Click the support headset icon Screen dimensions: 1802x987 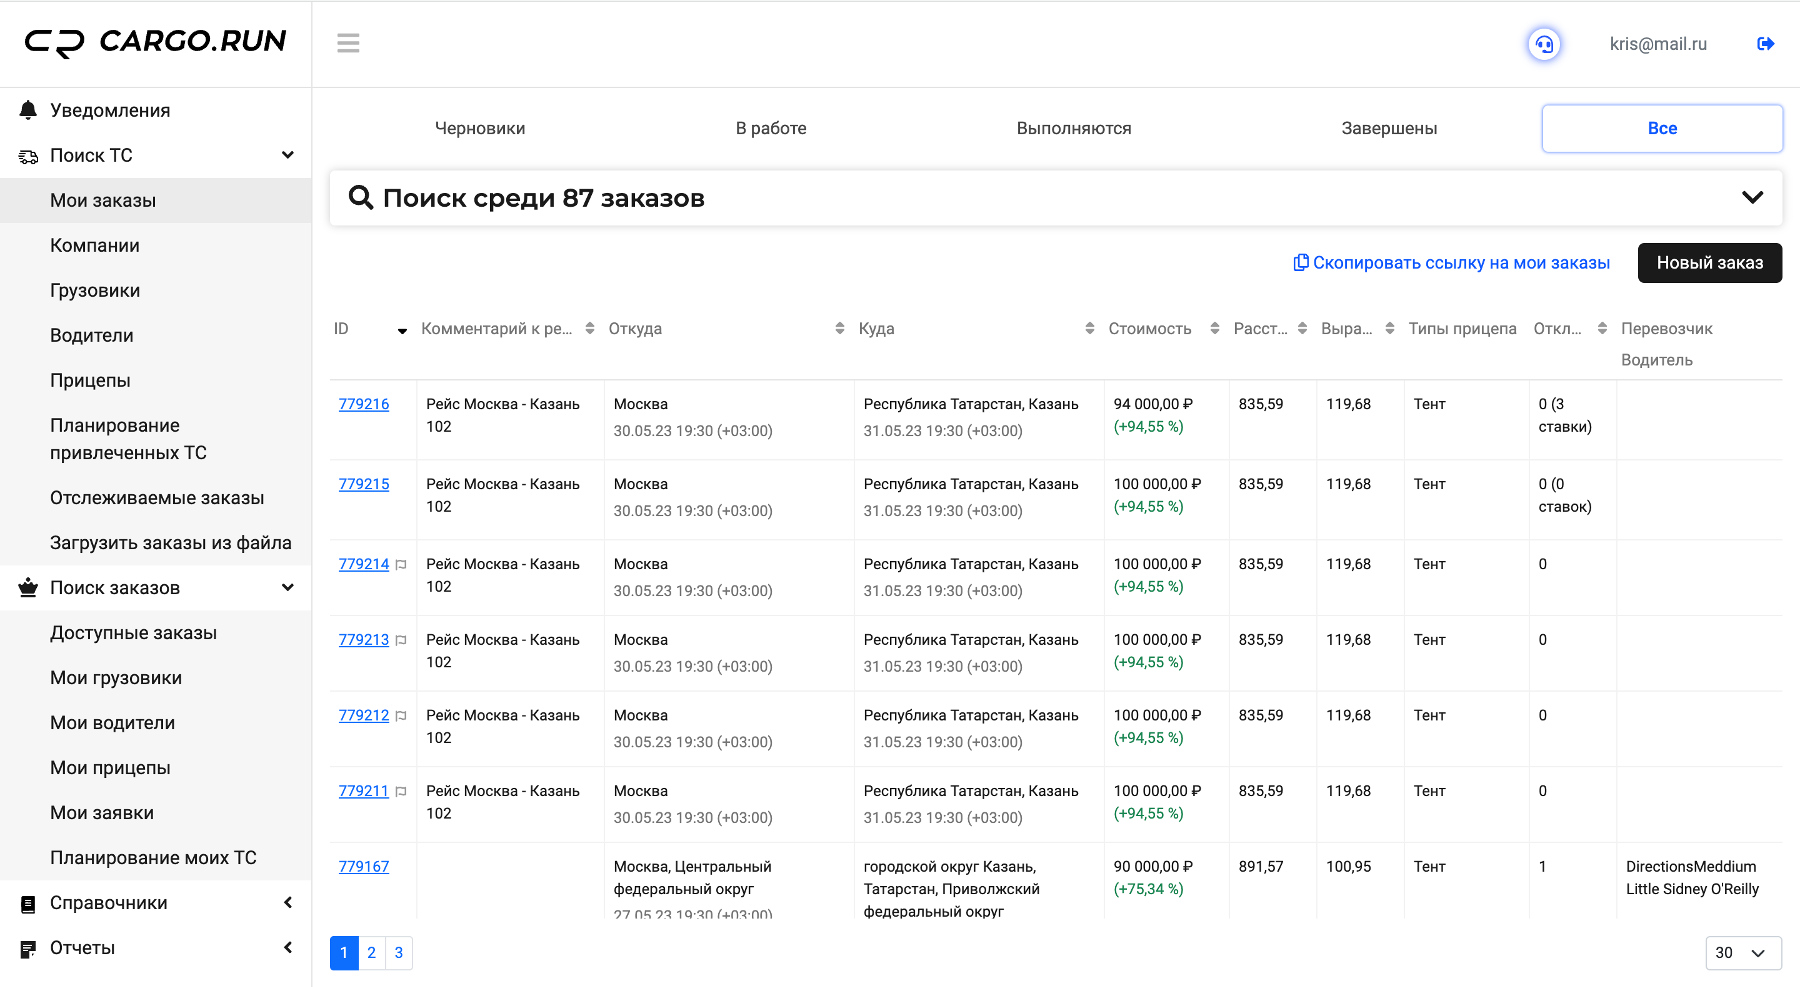coord(1544,44)
